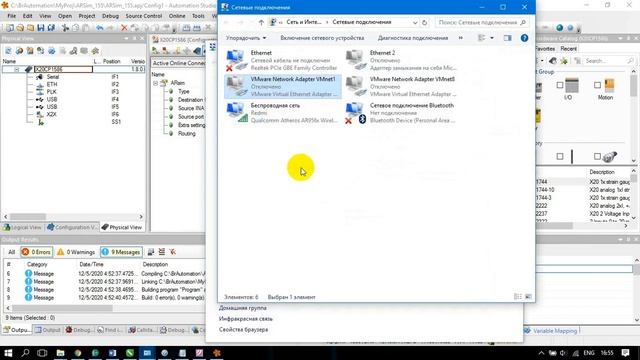Select the wireless network Redmi connection
640x360 pixels.
point(282,113)
